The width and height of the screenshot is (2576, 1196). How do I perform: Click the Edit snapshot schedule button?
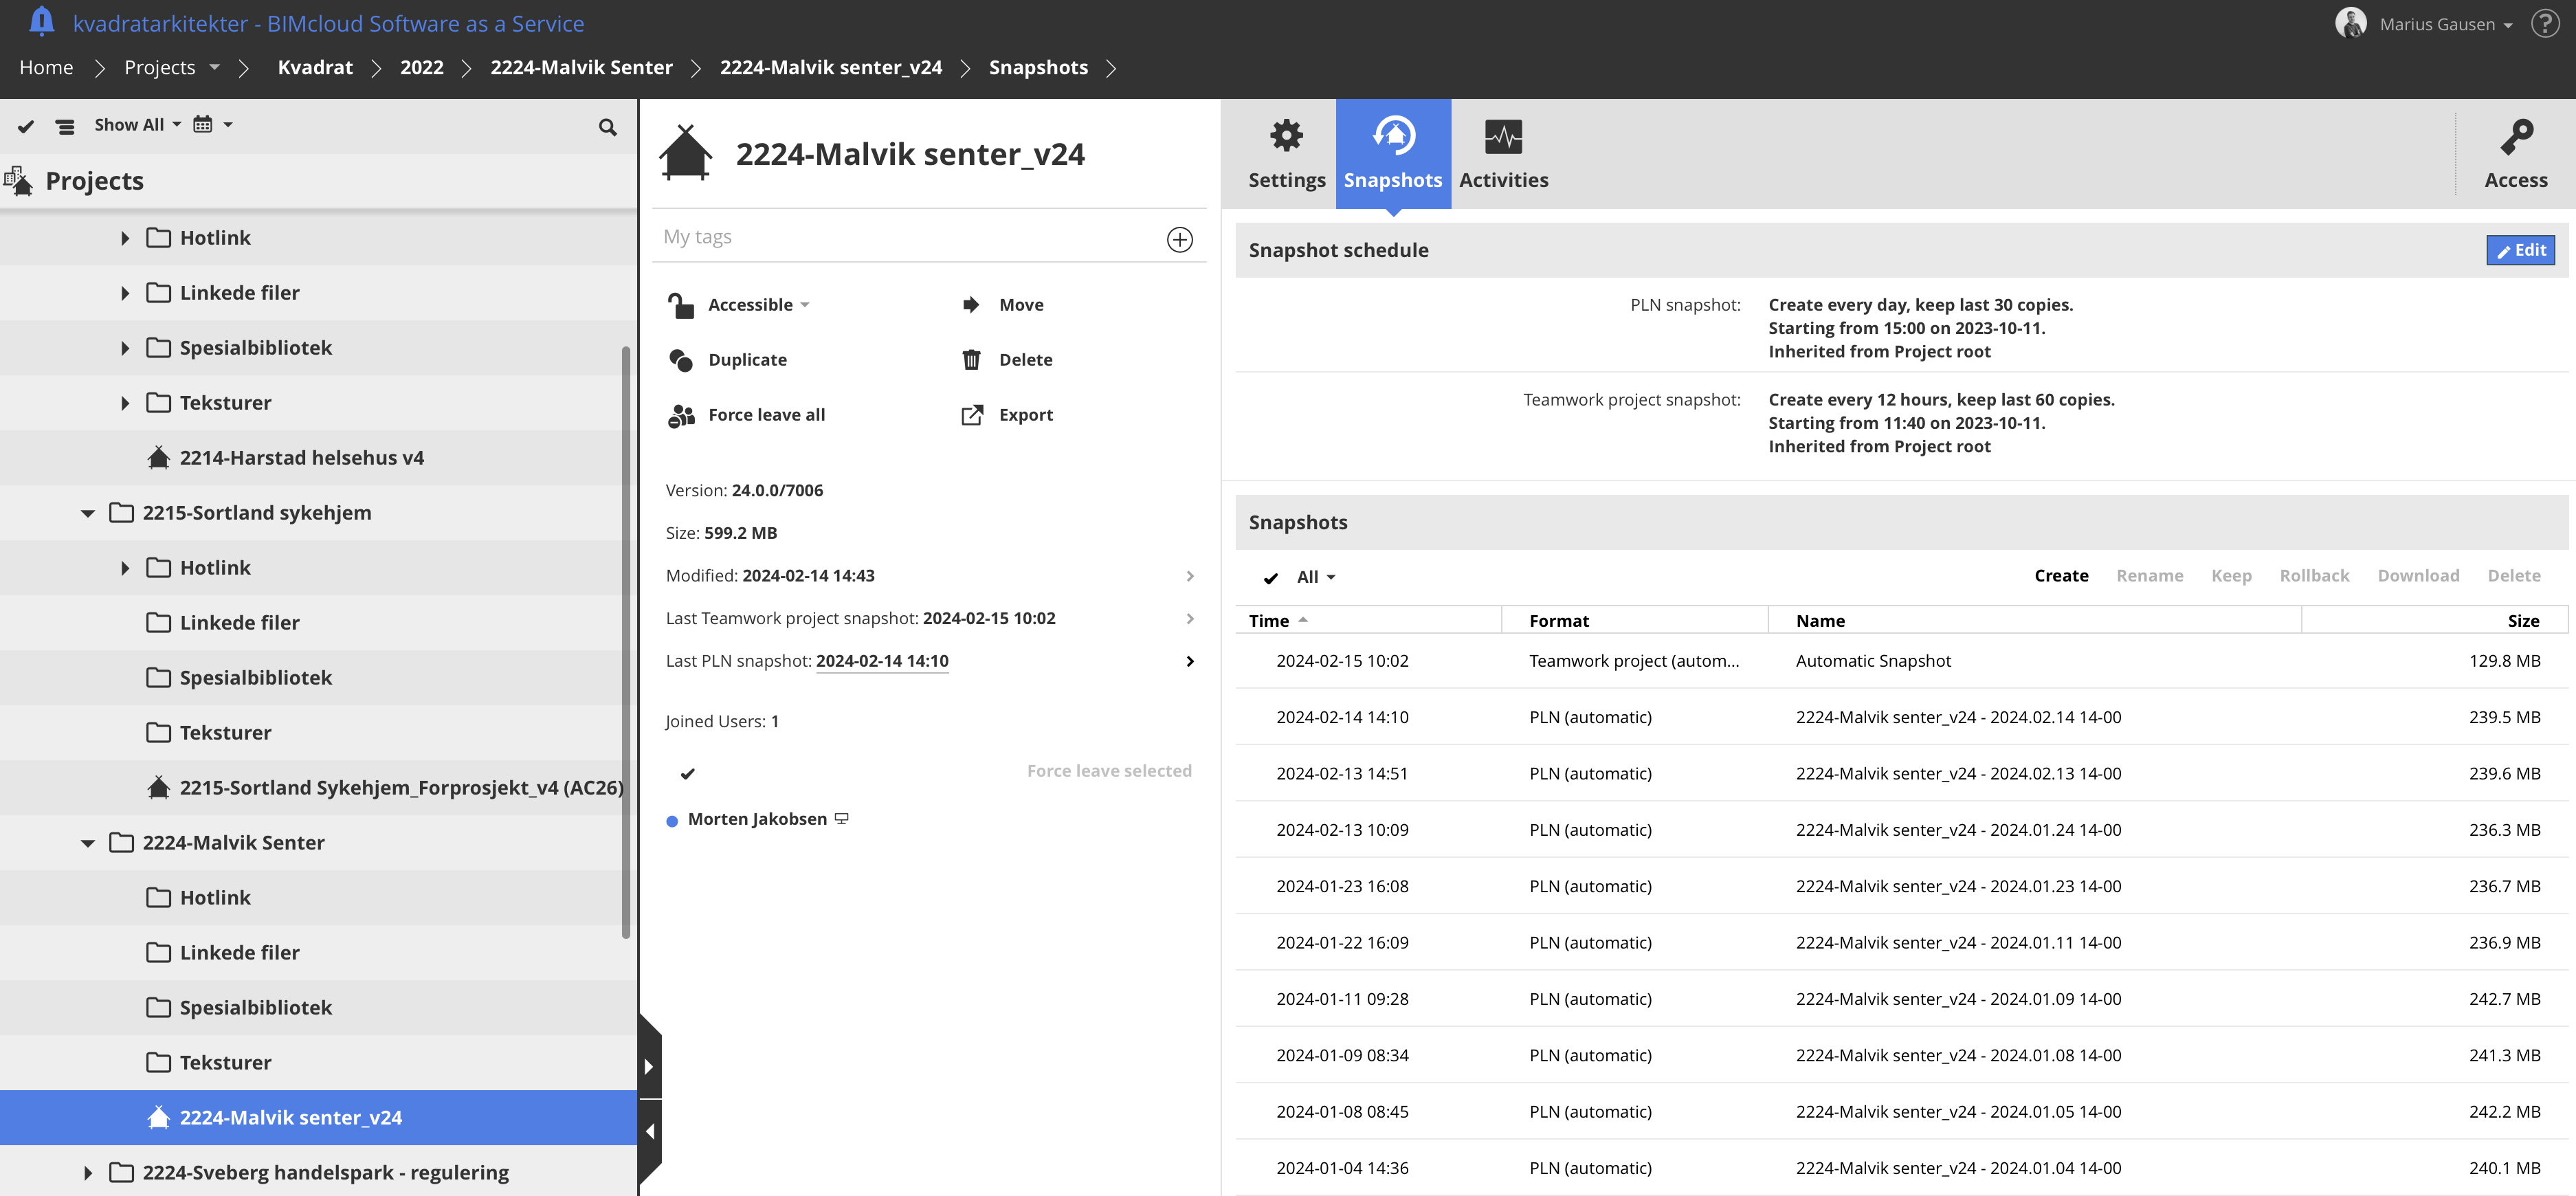tap(2519, 250)
